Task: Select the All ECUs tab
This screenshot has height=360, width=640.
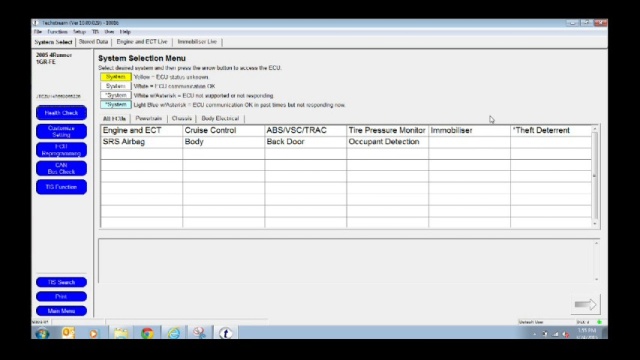Action: coord(114,119)
